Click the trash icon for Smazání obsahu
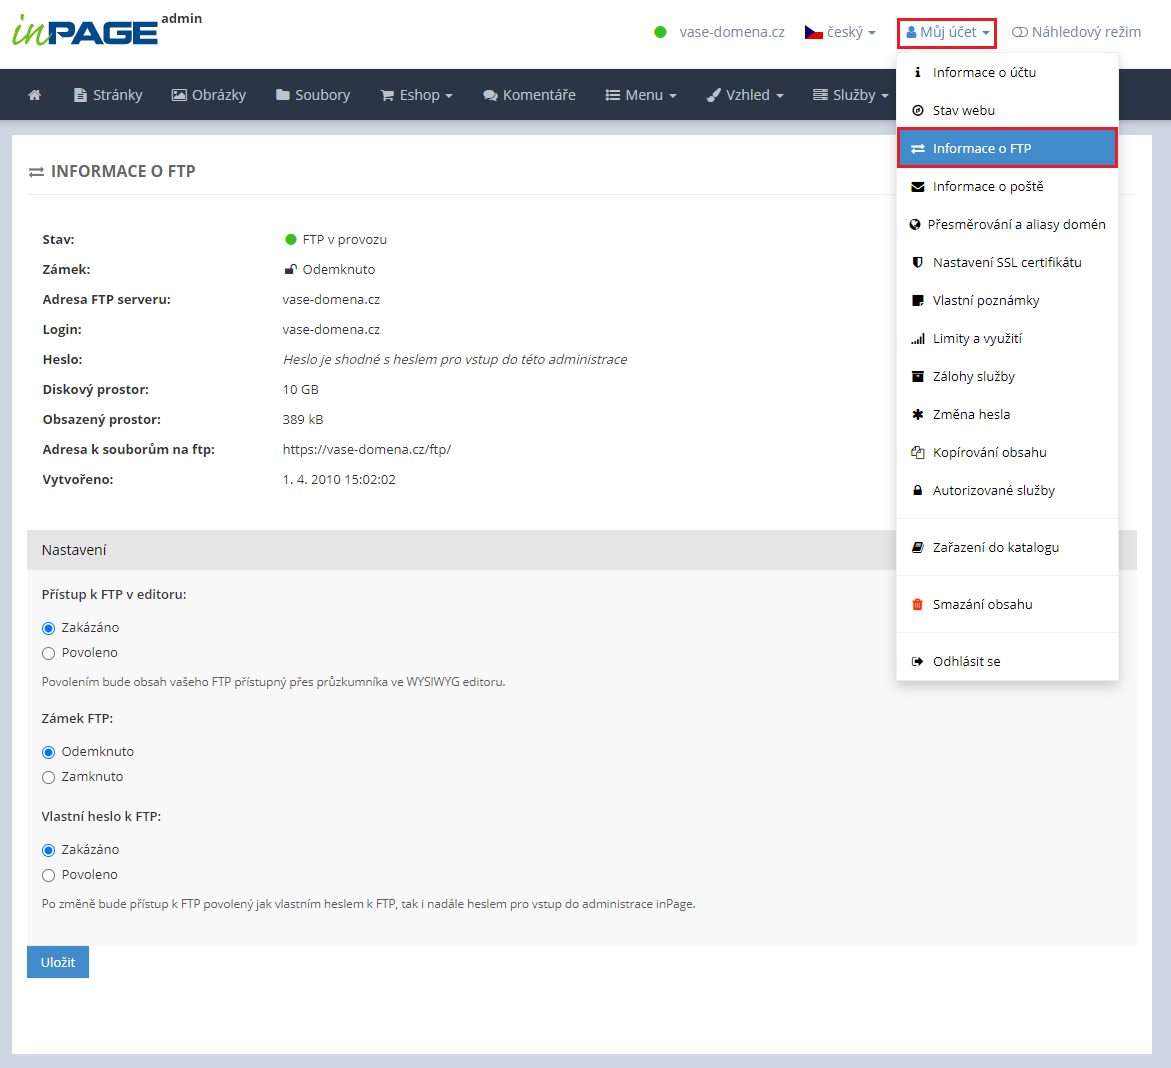The width and height of the screenshot is (1171, 1068). 917,604
